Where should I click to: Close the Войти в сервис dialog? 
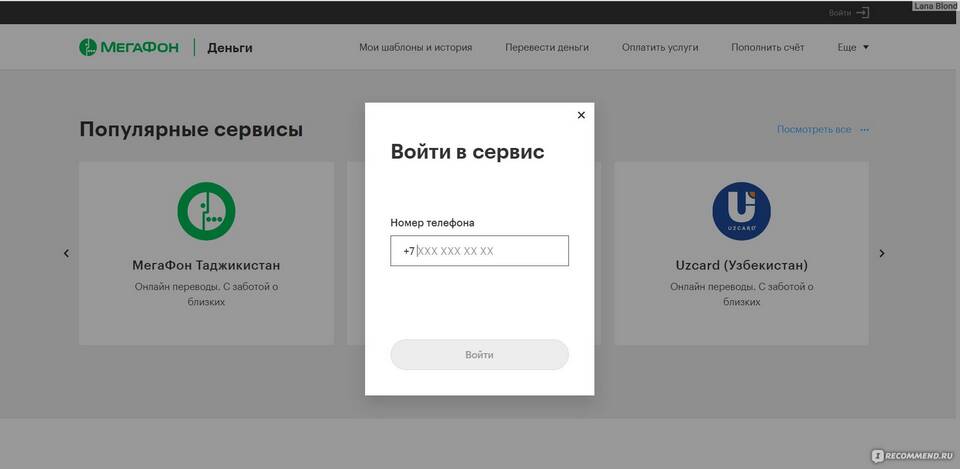click(x=581, y=115)
